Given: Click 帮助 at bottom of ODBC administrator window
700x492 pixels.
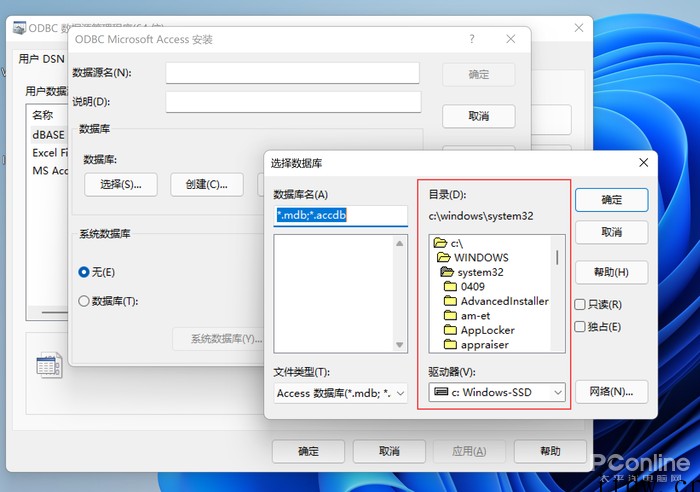Looking at the screenshot, I should tap(550, 451).
